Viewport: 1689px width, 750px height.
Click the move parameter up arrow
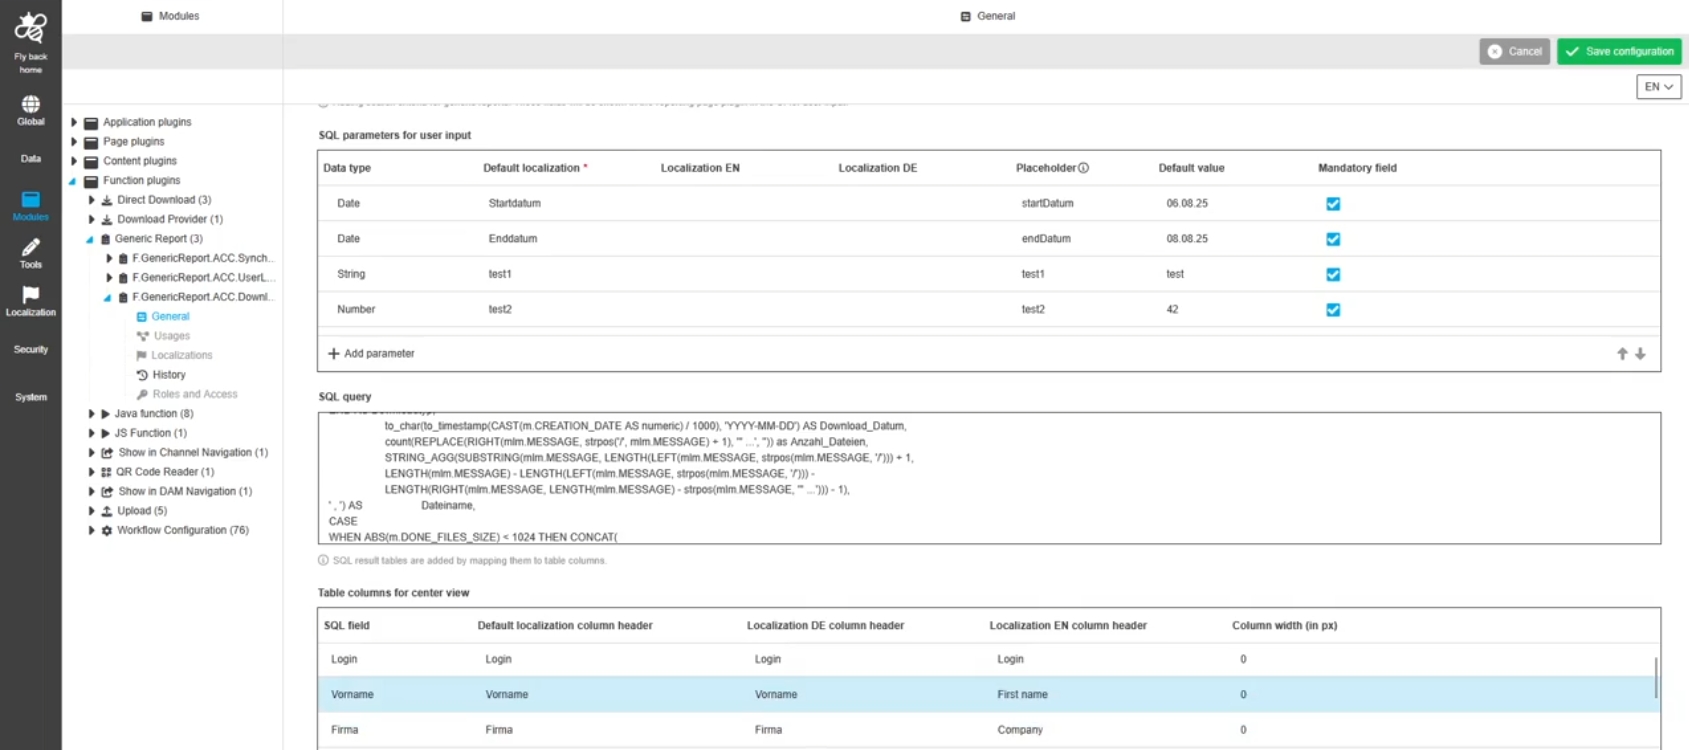coord(1622,354)
